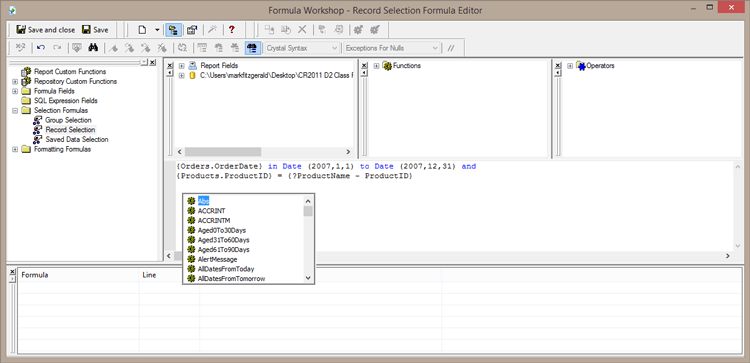
Task: Click the New formula page icon
Action: tap(142, 30)
